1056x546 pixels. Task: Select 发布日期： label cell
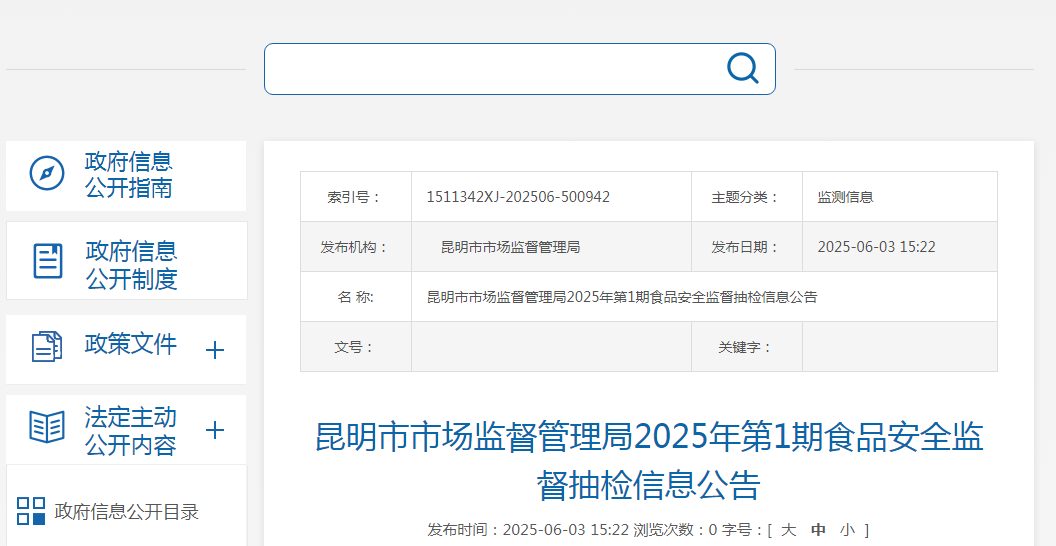click(746, 247)
